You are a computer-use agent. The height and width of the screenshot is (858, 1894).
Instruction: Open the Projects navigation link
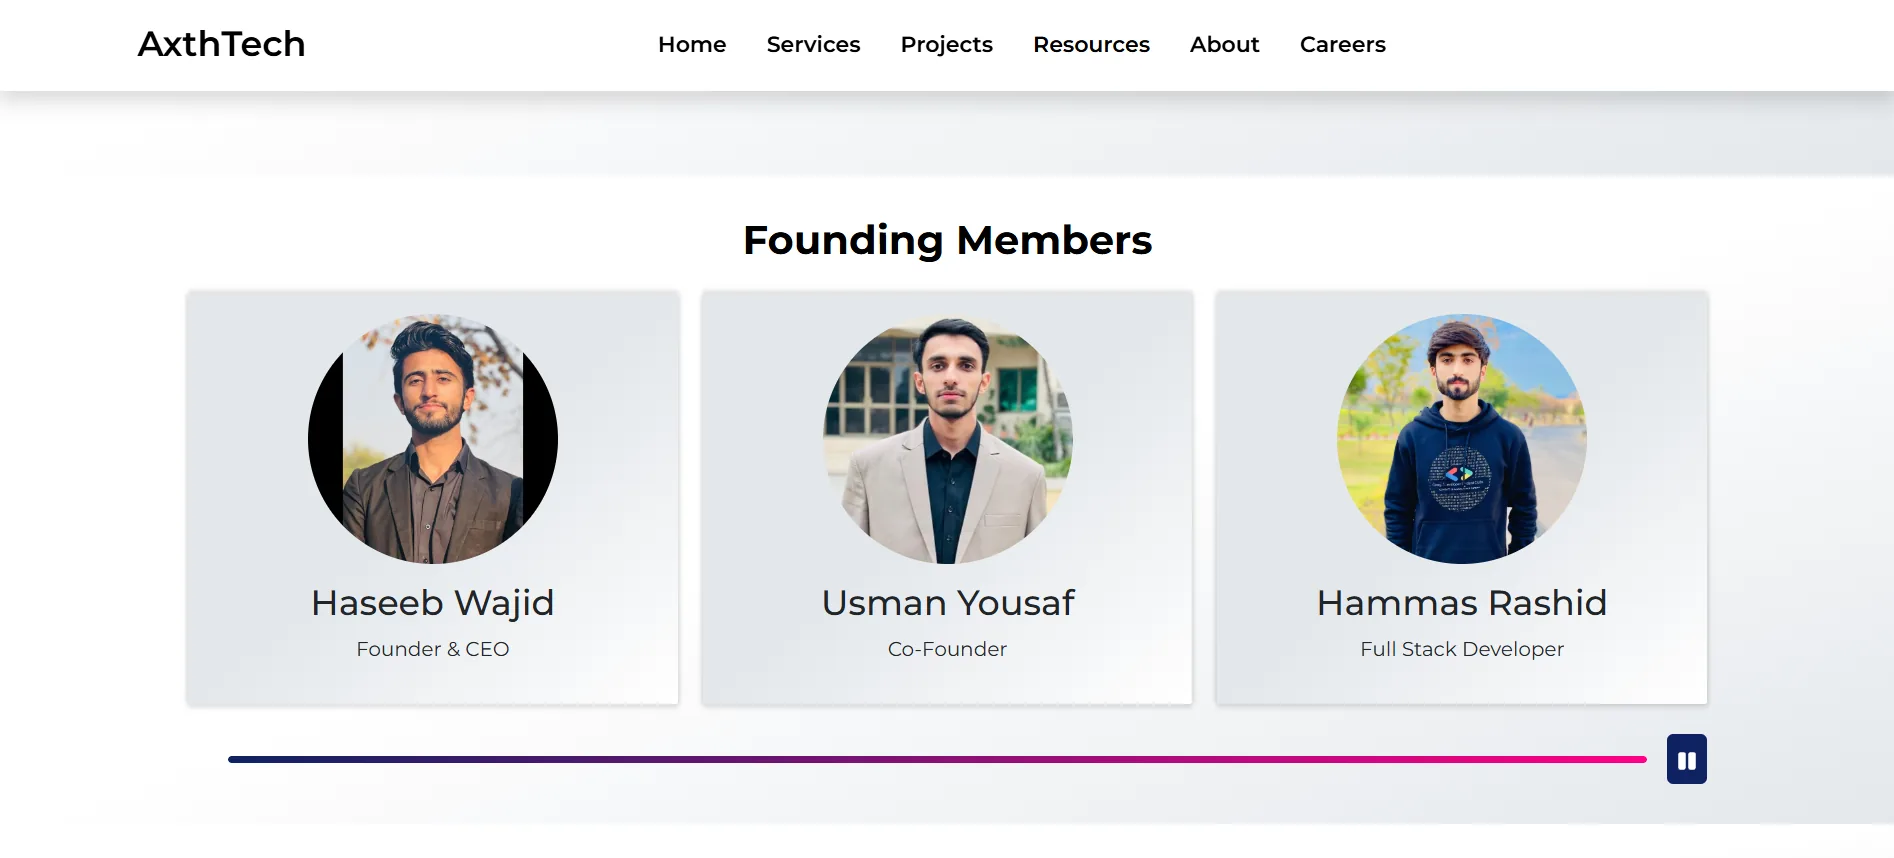coord(946,45)
